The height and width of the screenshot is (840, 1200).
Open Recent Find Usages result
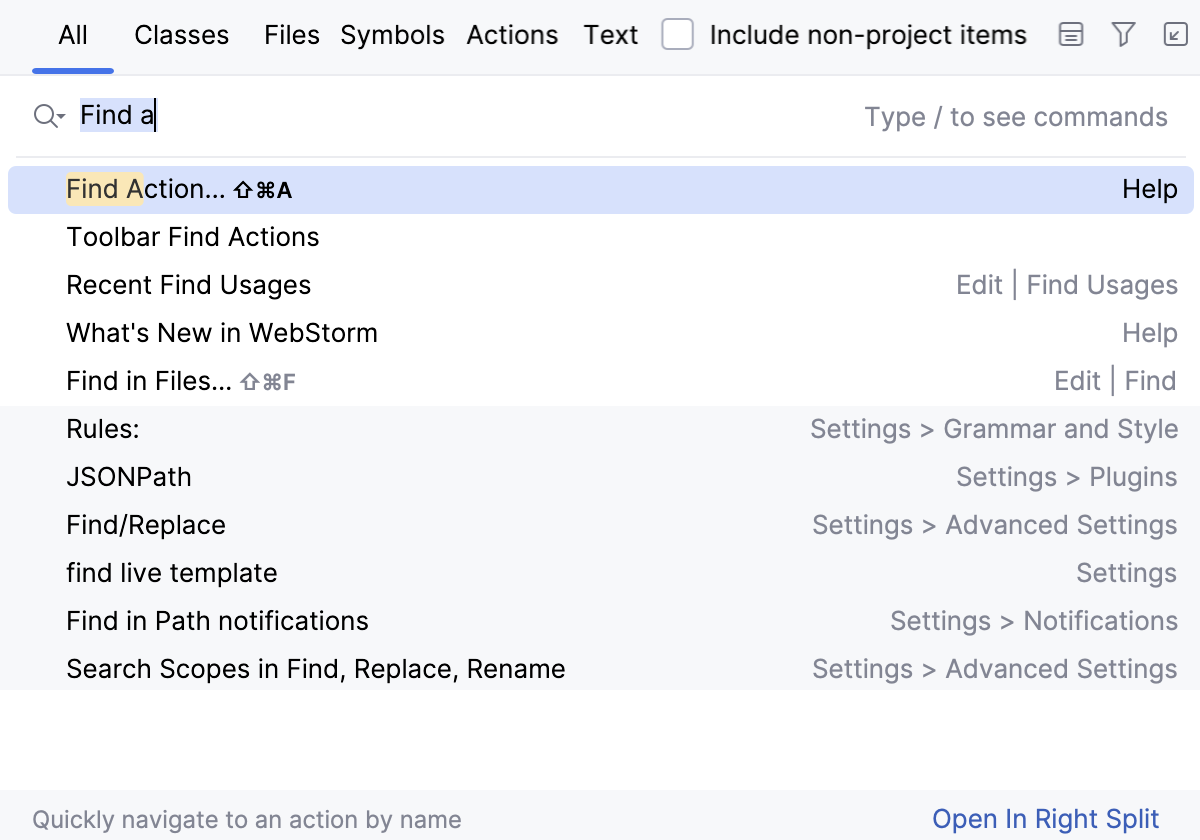click(x=189, y=285)
